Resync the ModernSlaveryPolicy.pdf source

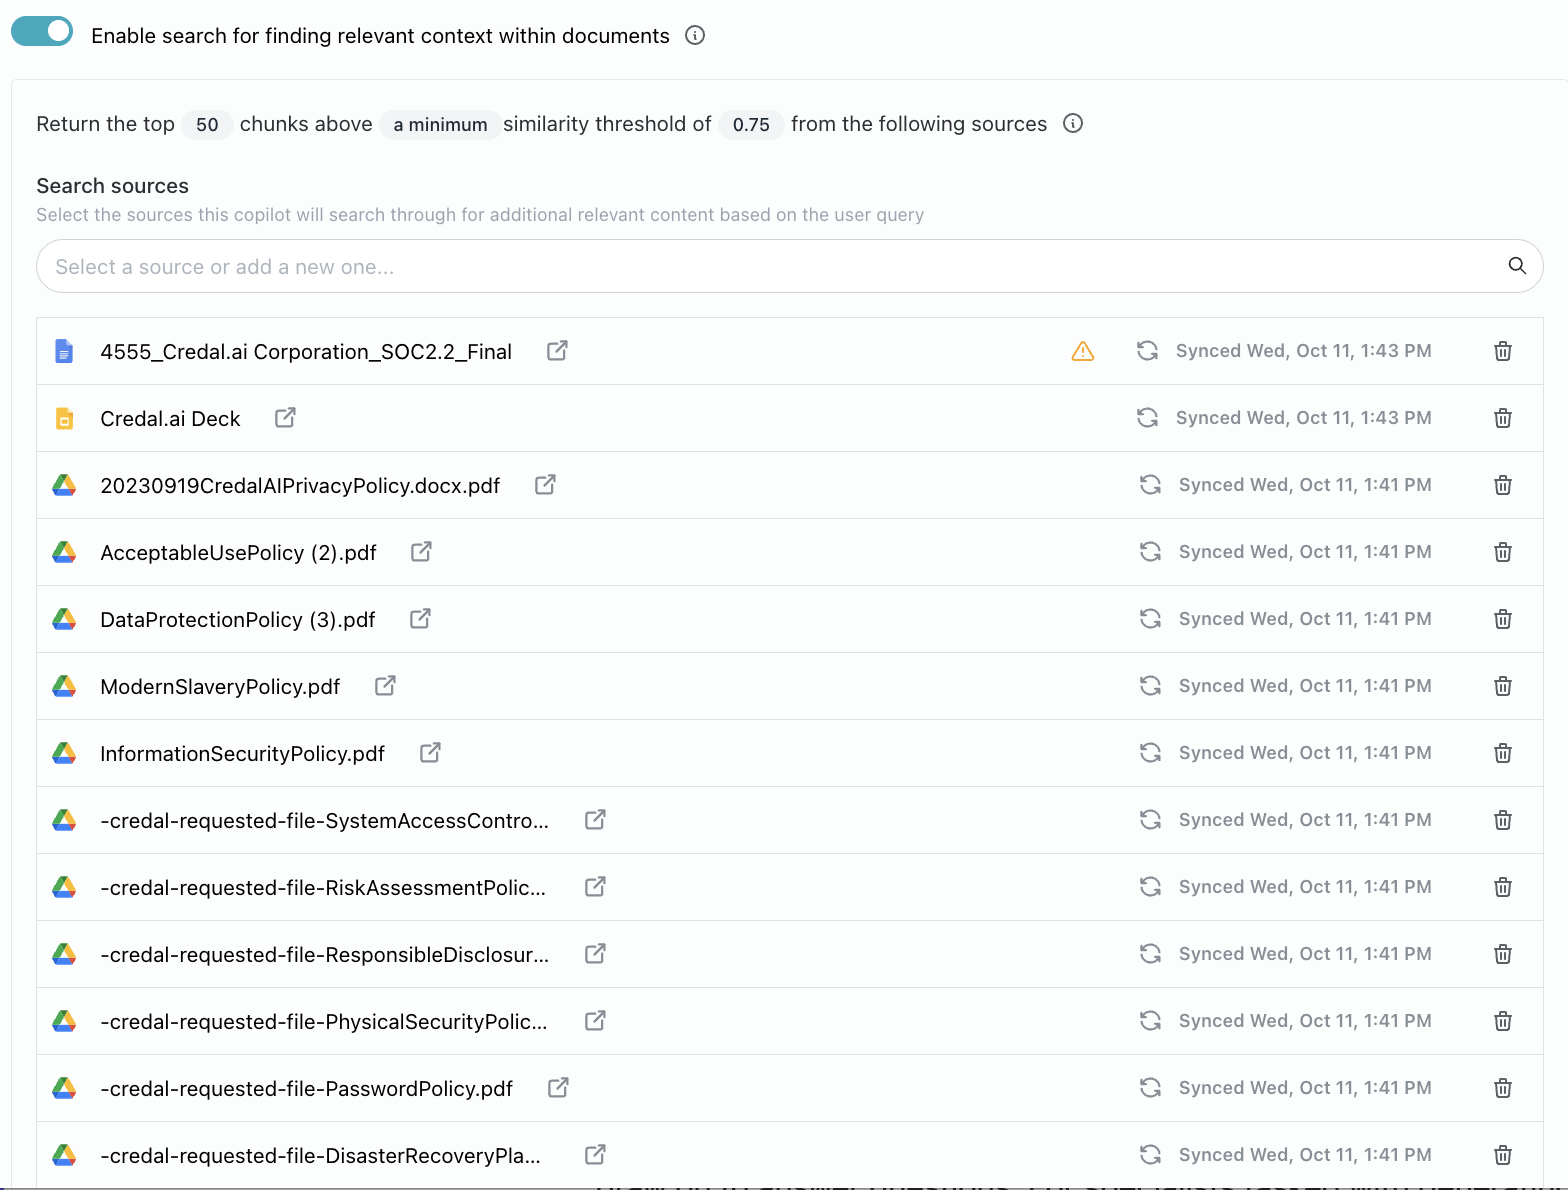tap(1150, 686)
